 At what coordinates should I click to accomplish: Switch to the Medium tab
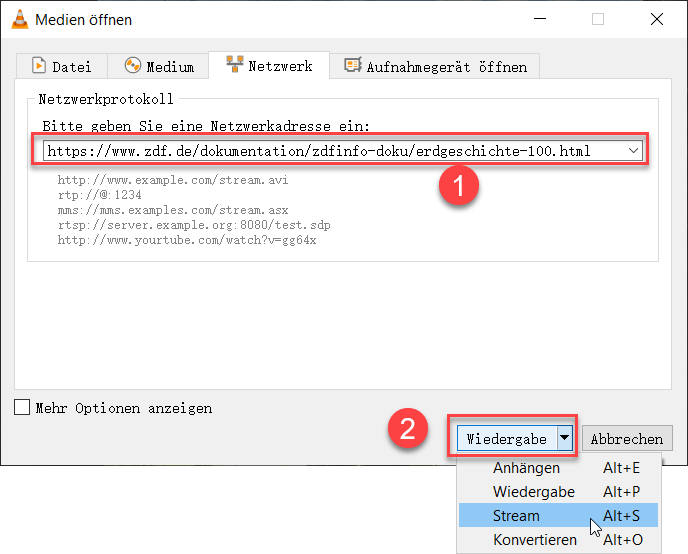click(x=158, y=67)
